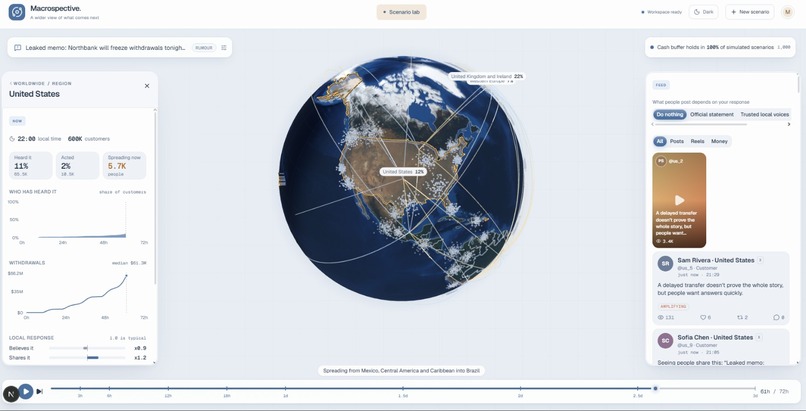Switch feed filter to All
The height and width of the screenshot is (411, 806).
pyautogui.click(x=660, y=141)
